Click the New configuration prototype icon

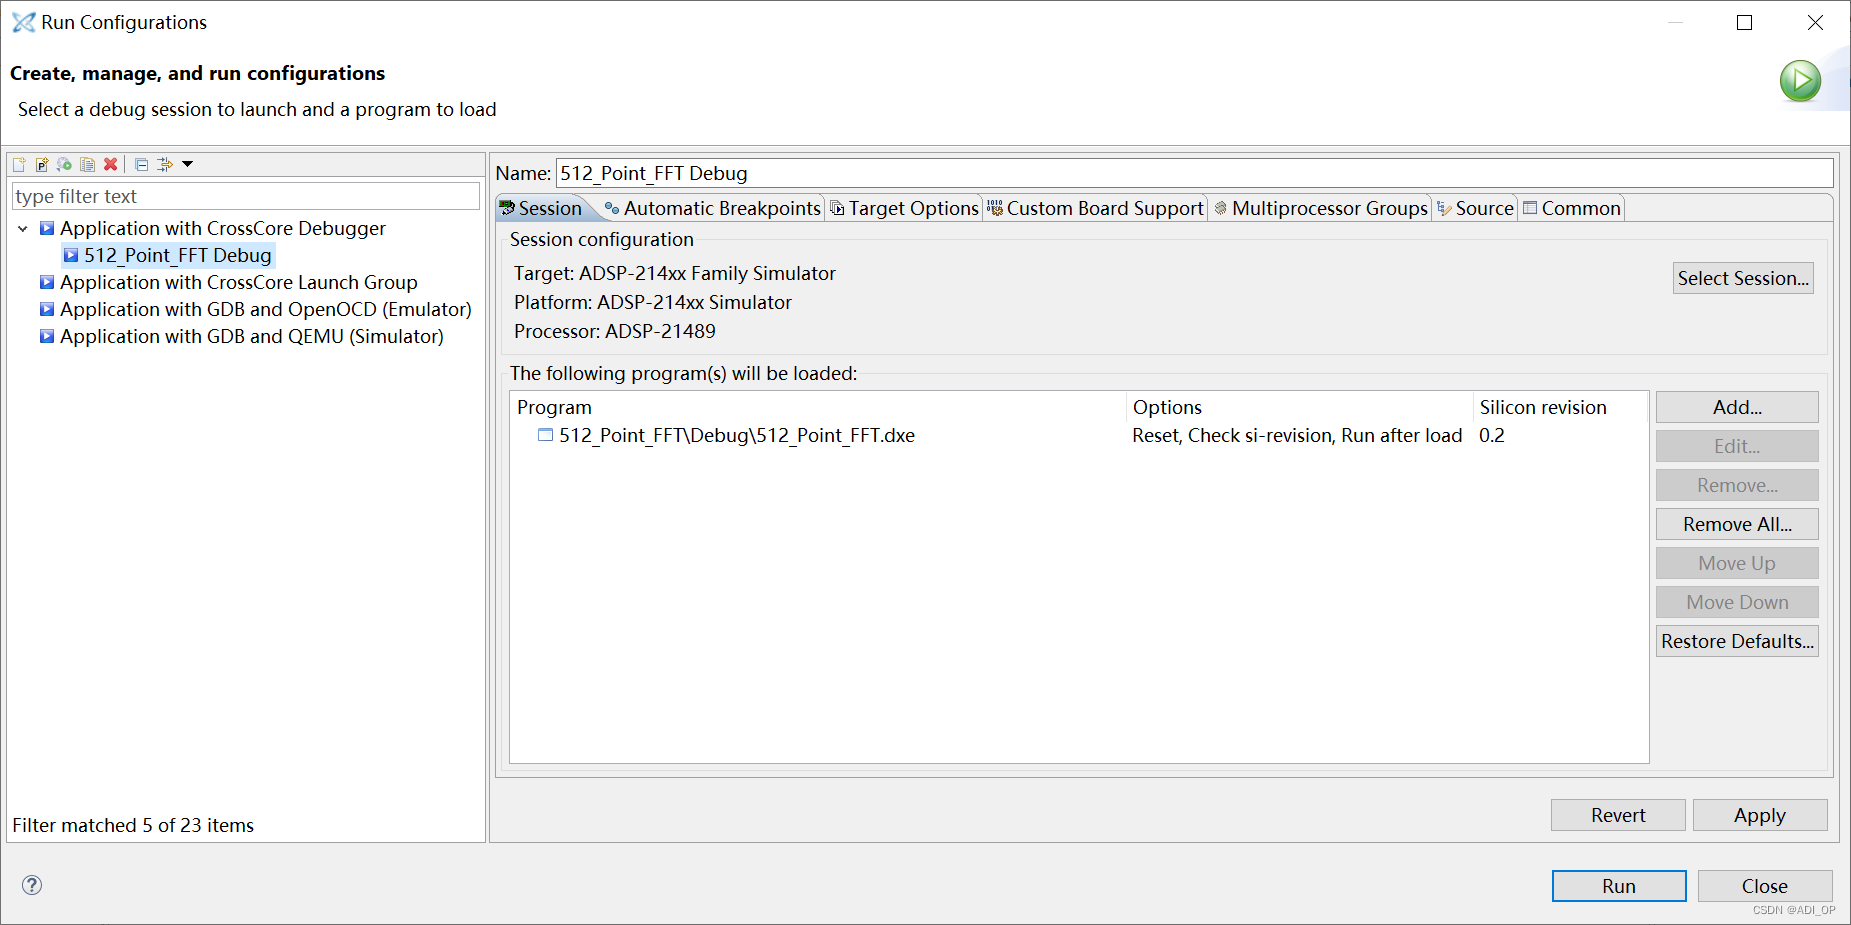(x=42, y=164)
